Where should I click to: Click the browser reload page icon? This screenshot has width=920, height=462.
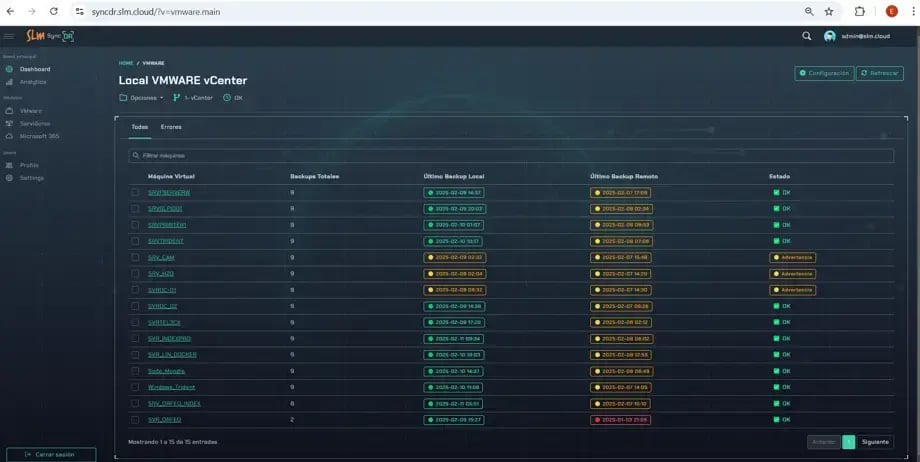click(53, 11)
